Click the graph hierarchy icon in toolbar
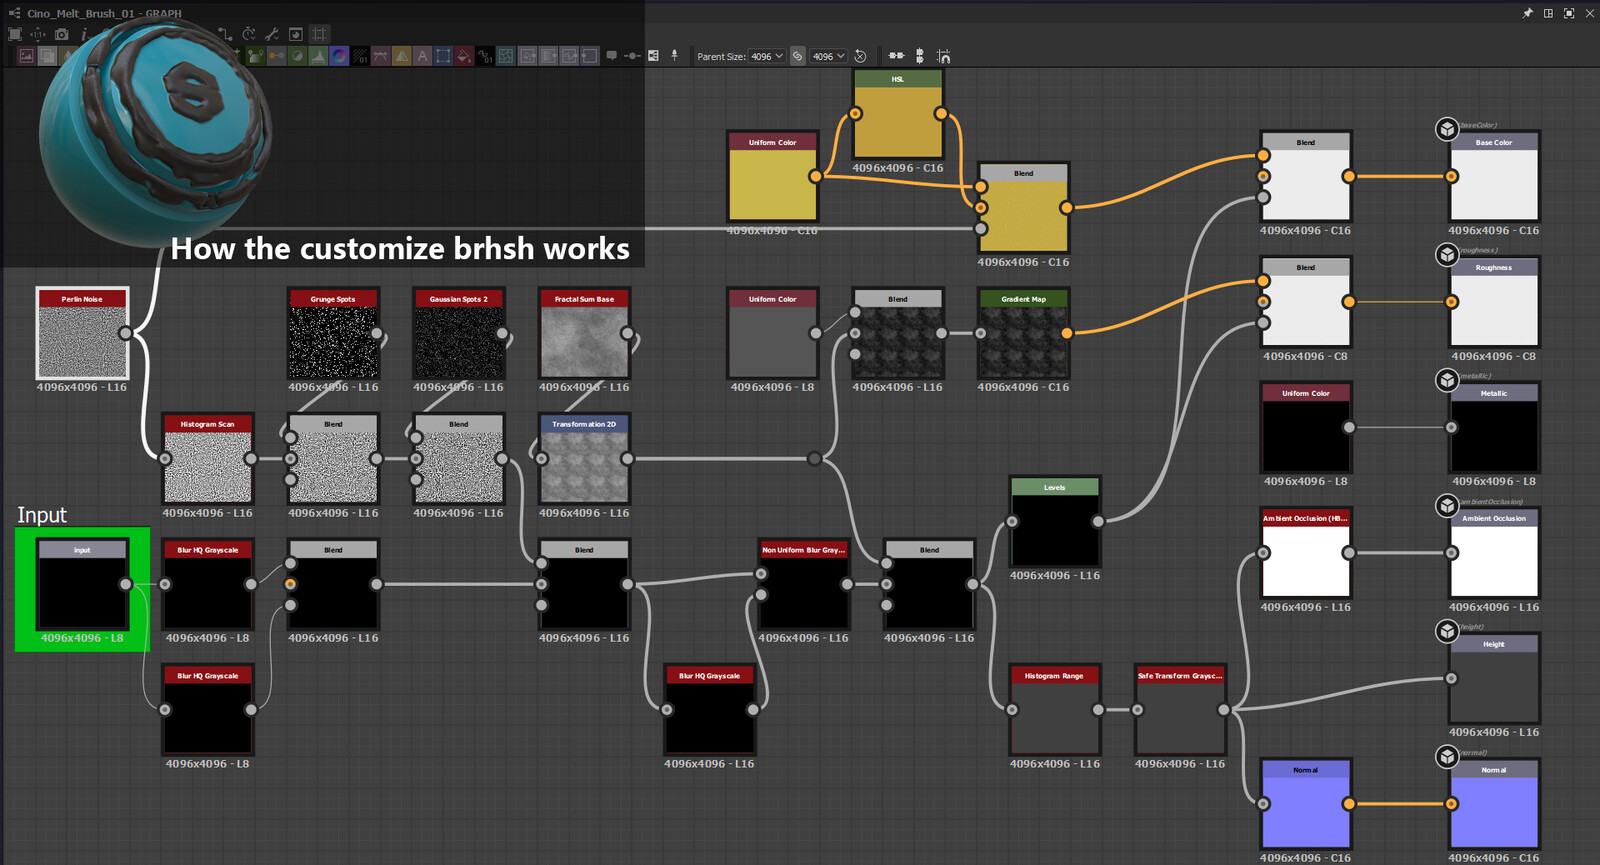 pos(653,56)
